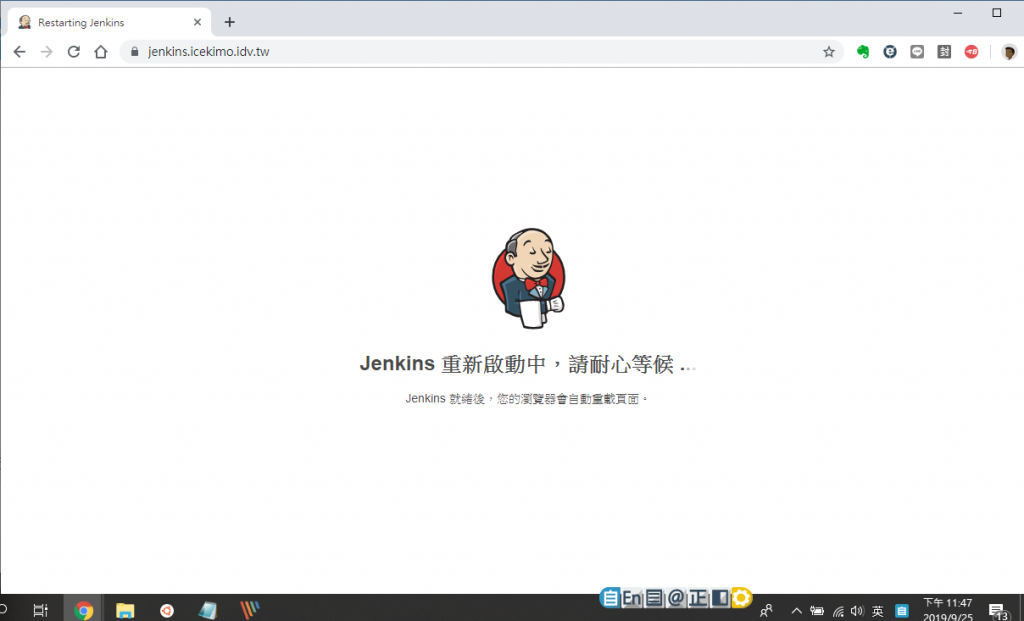Toggle the En language mode on IME bar
The width and height of the screenshot is (1024, 621).
point(632,597)
